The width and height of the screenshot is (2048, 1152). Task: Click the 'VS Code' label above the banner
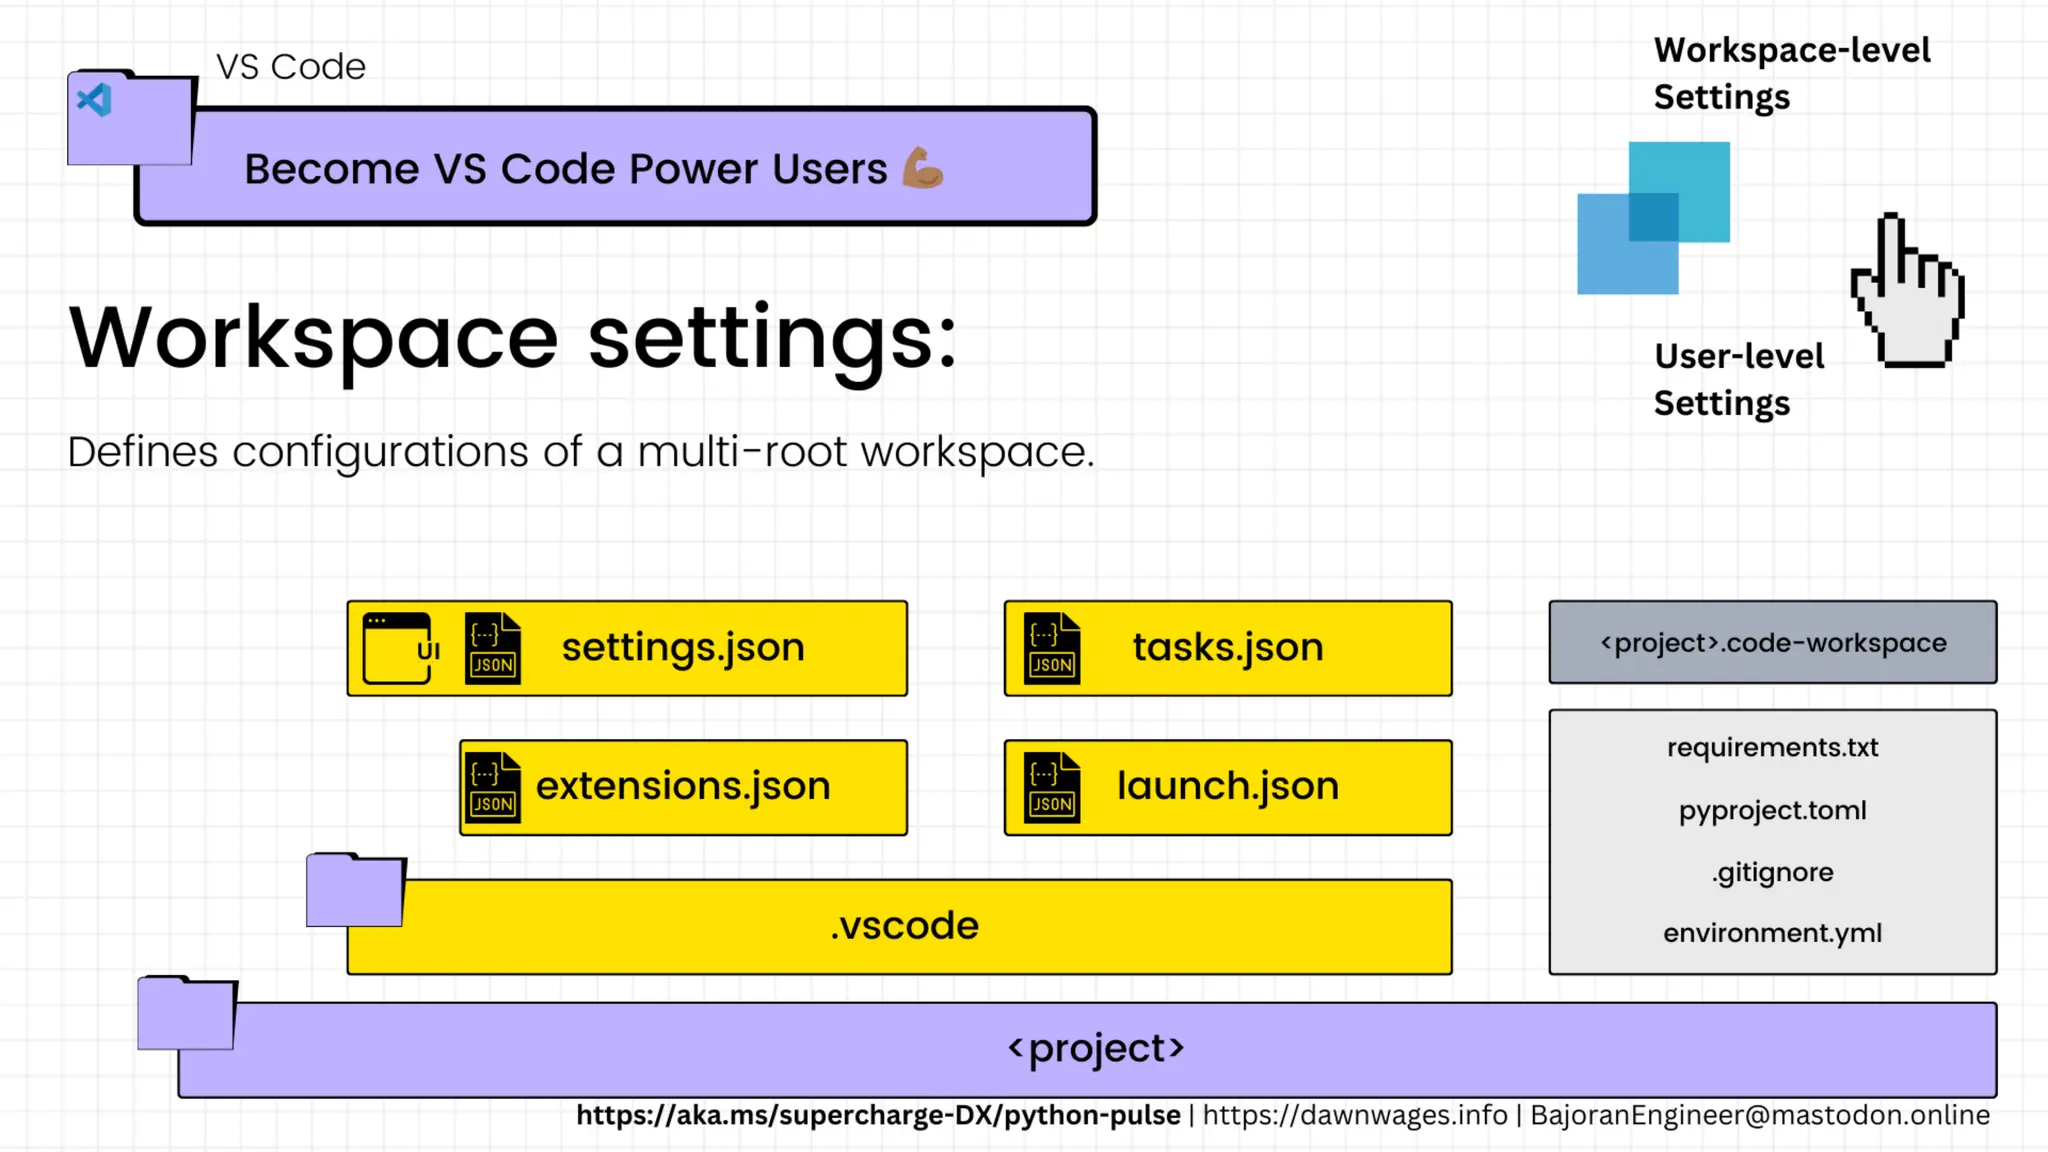[291, 67]
